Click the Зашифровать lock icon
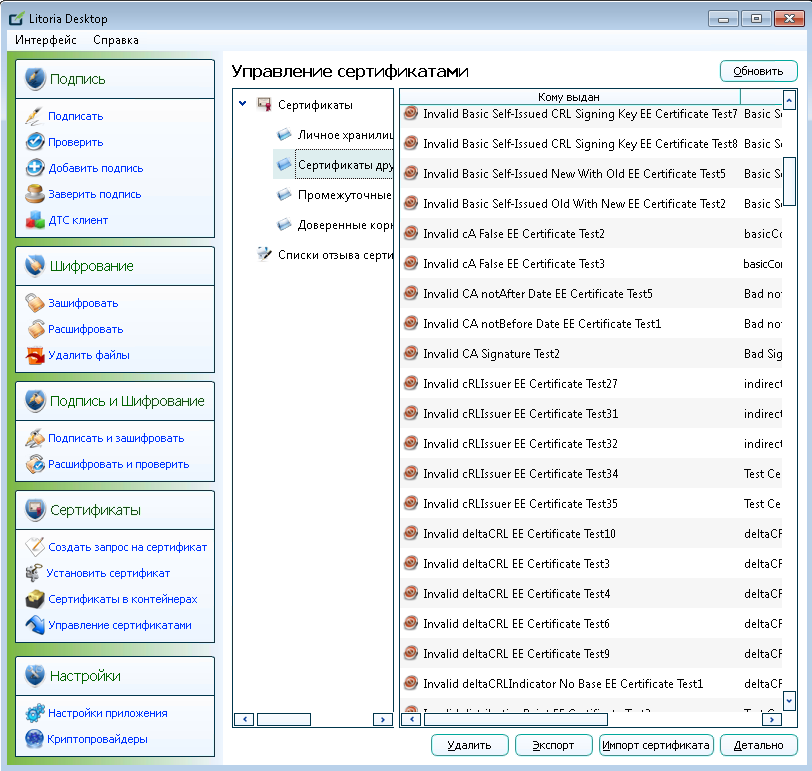Image resolution: width=812 pixels, height=771 pixels. [x=35, y=303]
